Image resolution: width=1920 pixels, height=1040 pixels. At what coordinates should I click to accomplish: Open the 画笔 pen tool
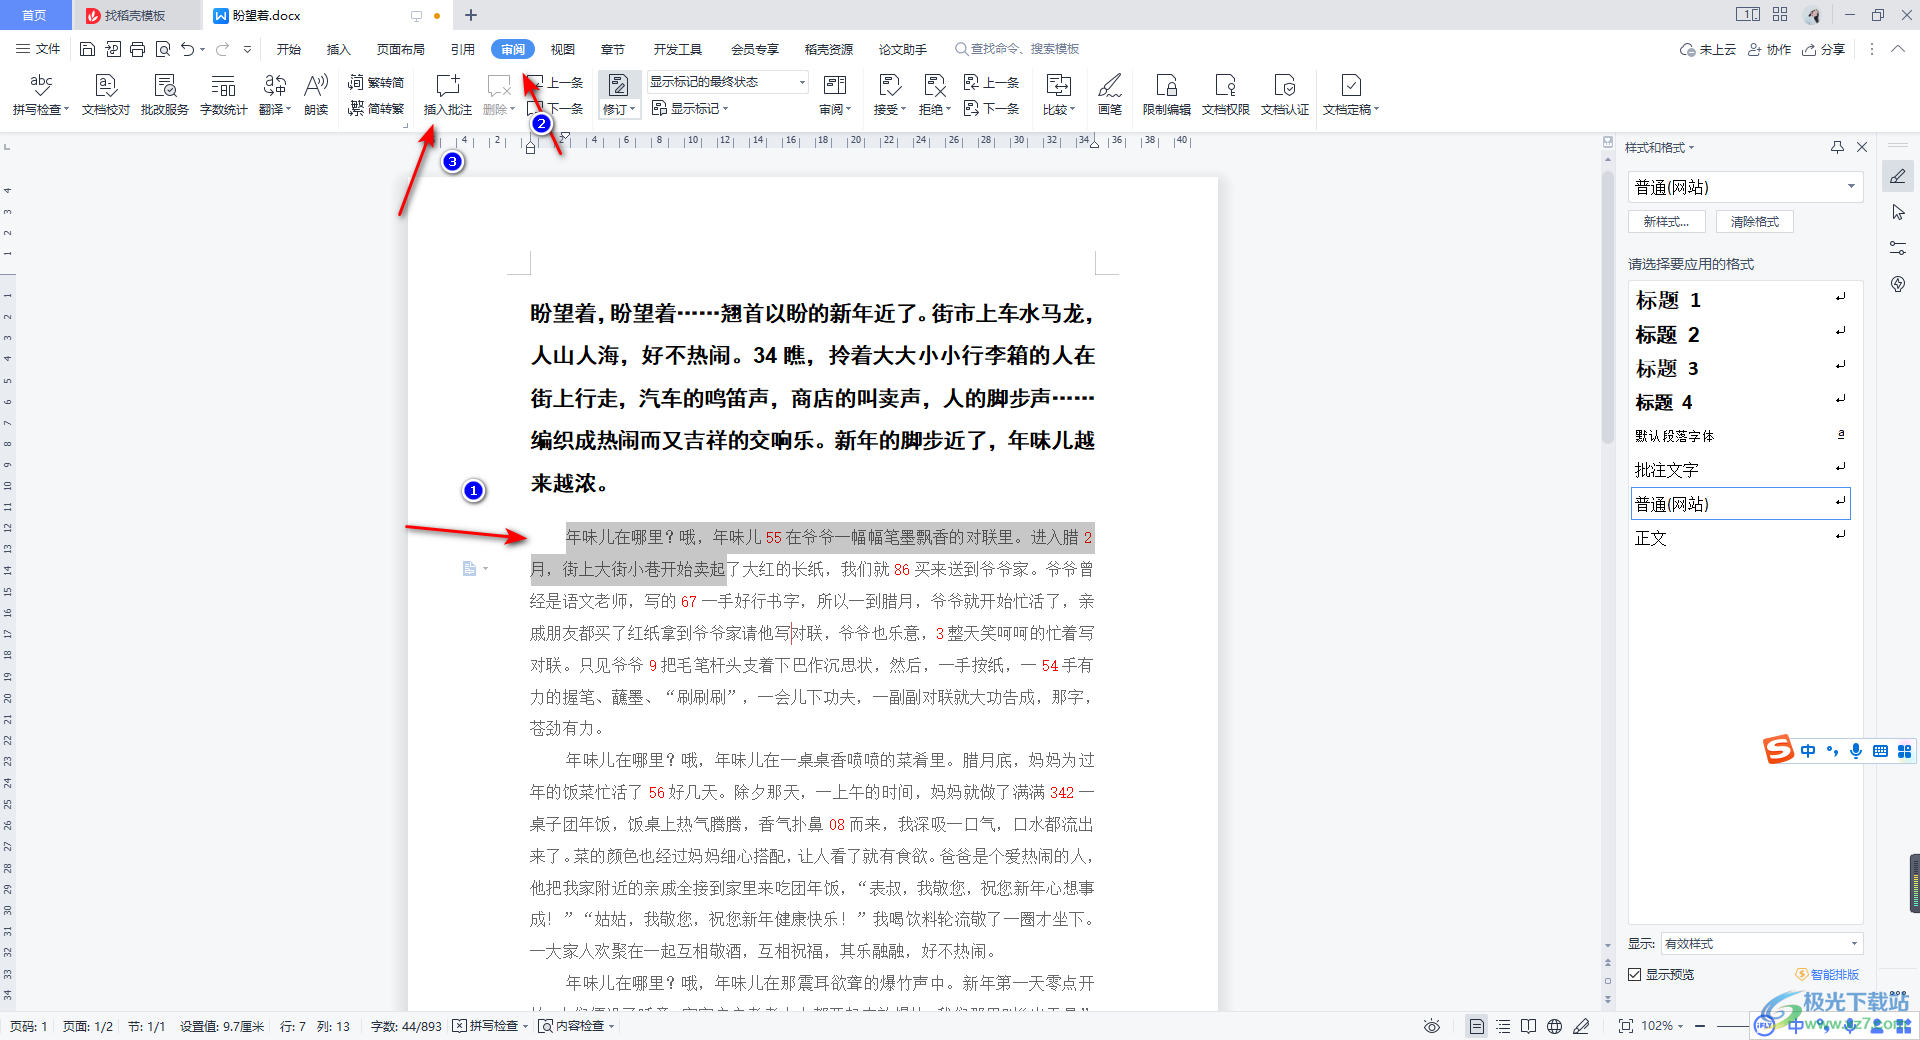[1110, 95]
